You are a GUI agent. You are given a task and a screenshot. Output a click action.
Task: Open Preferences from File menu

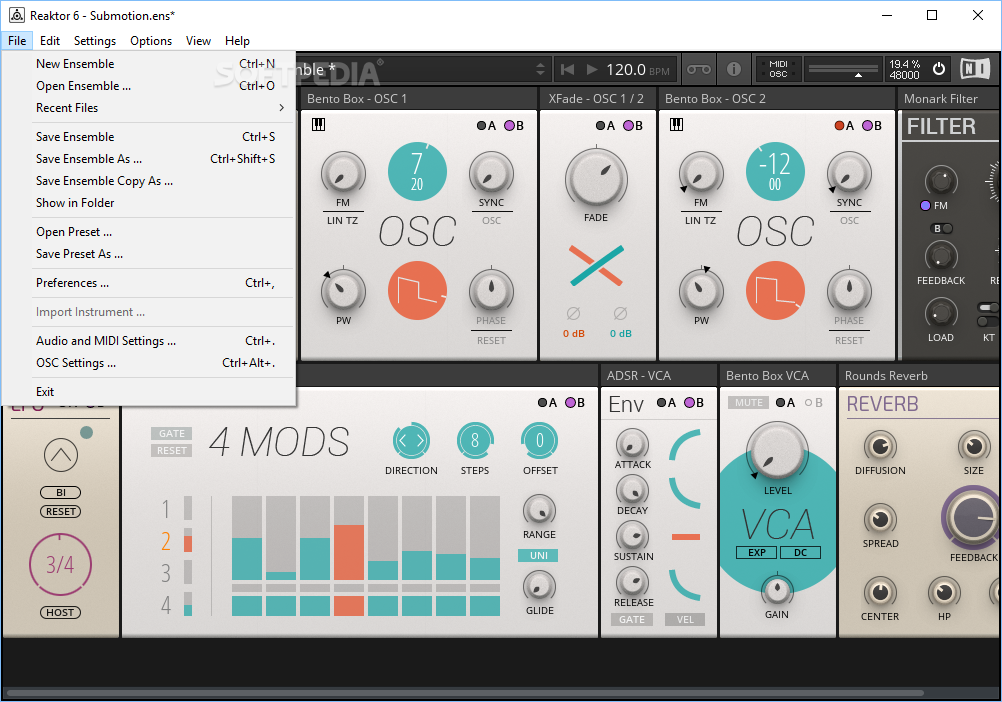(149, 282)
